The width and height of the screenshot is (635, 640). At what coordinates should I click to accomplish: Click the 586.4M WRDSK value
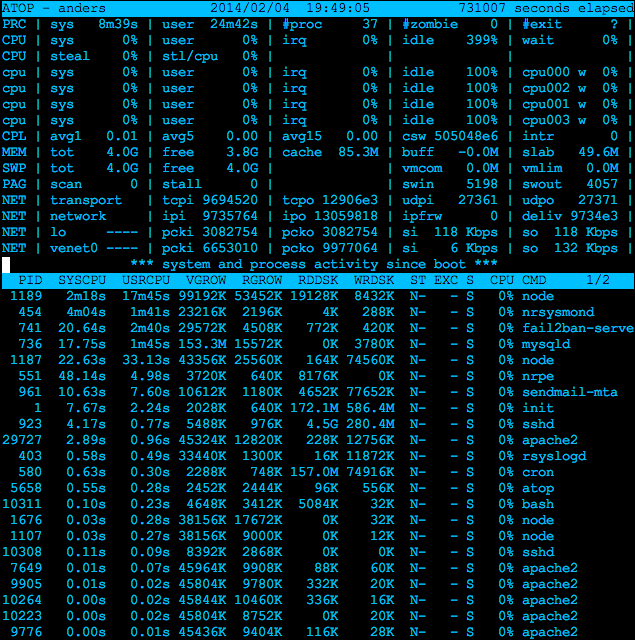point(371,408)
